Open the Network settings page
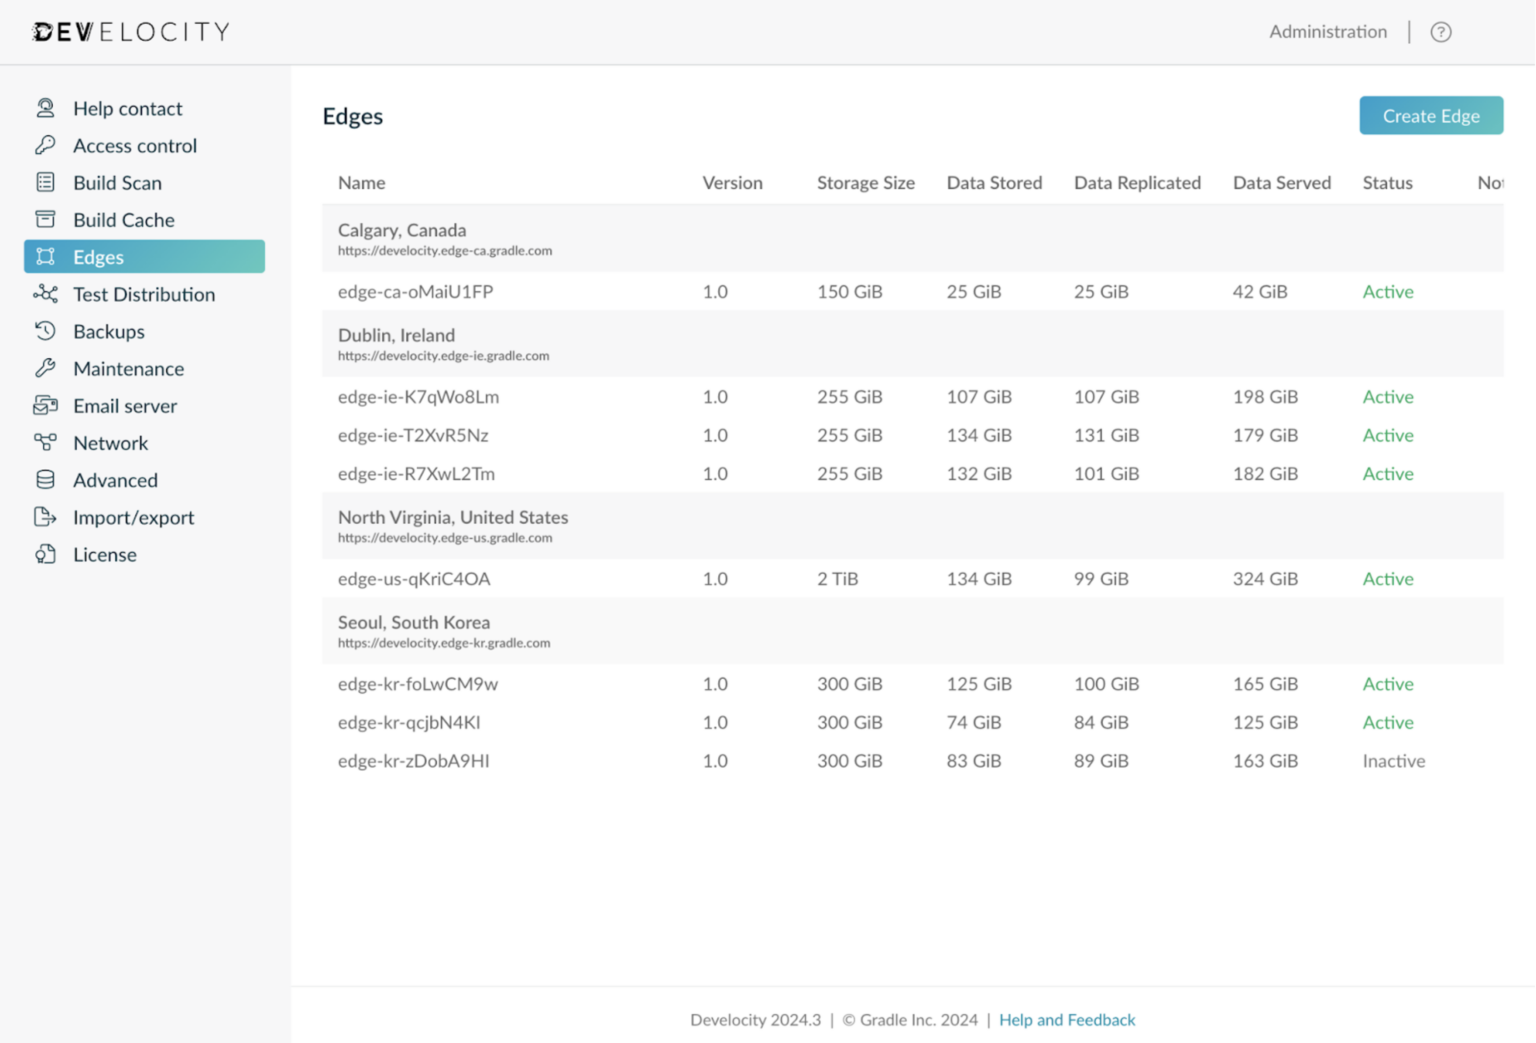Image resolution: width=1536 pixels, height=1043 pixels. [110, 443]
